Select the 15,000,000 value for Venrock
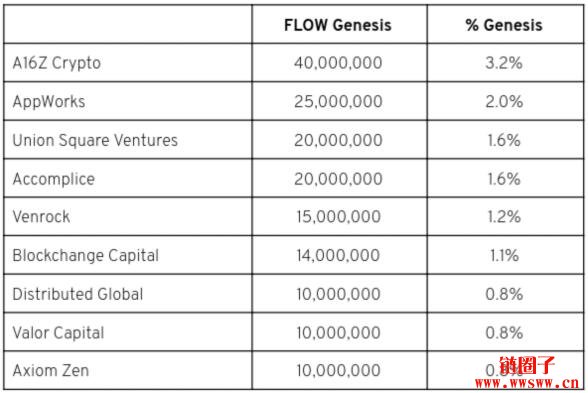Viewport: 588px width, 393px height. 338,217
